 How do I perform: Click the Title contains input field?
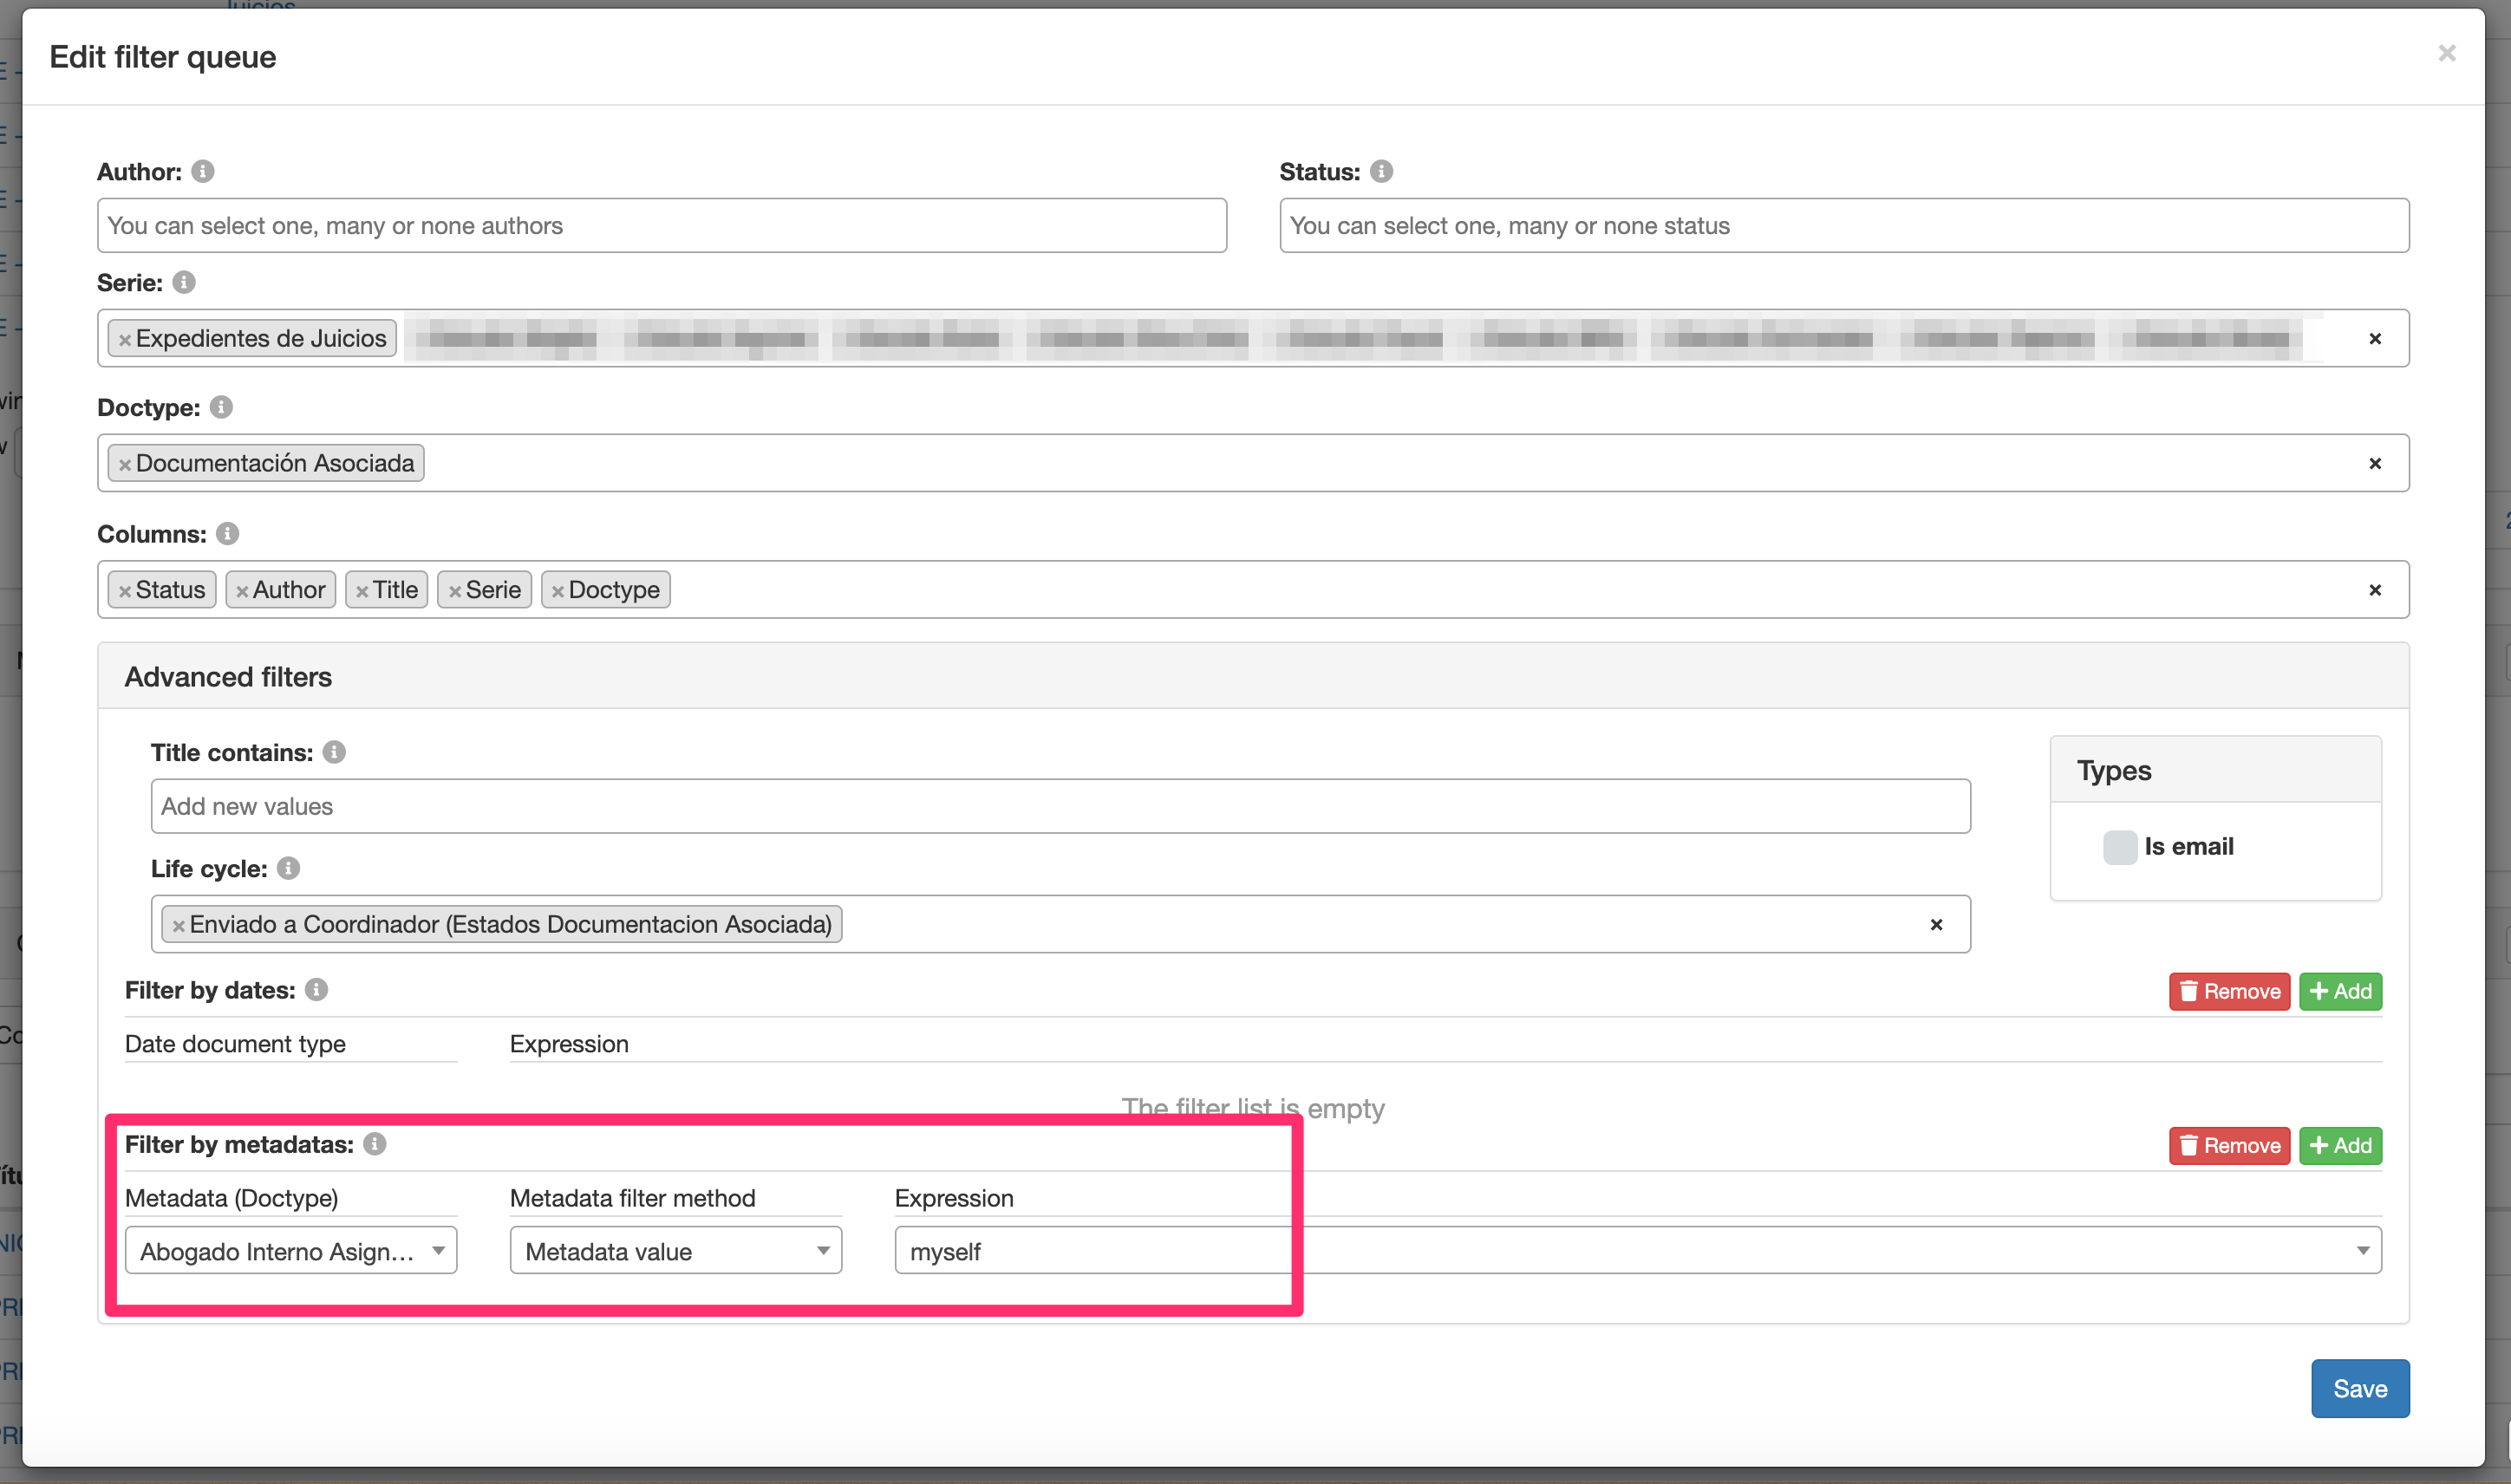(x=1060, y=806)
